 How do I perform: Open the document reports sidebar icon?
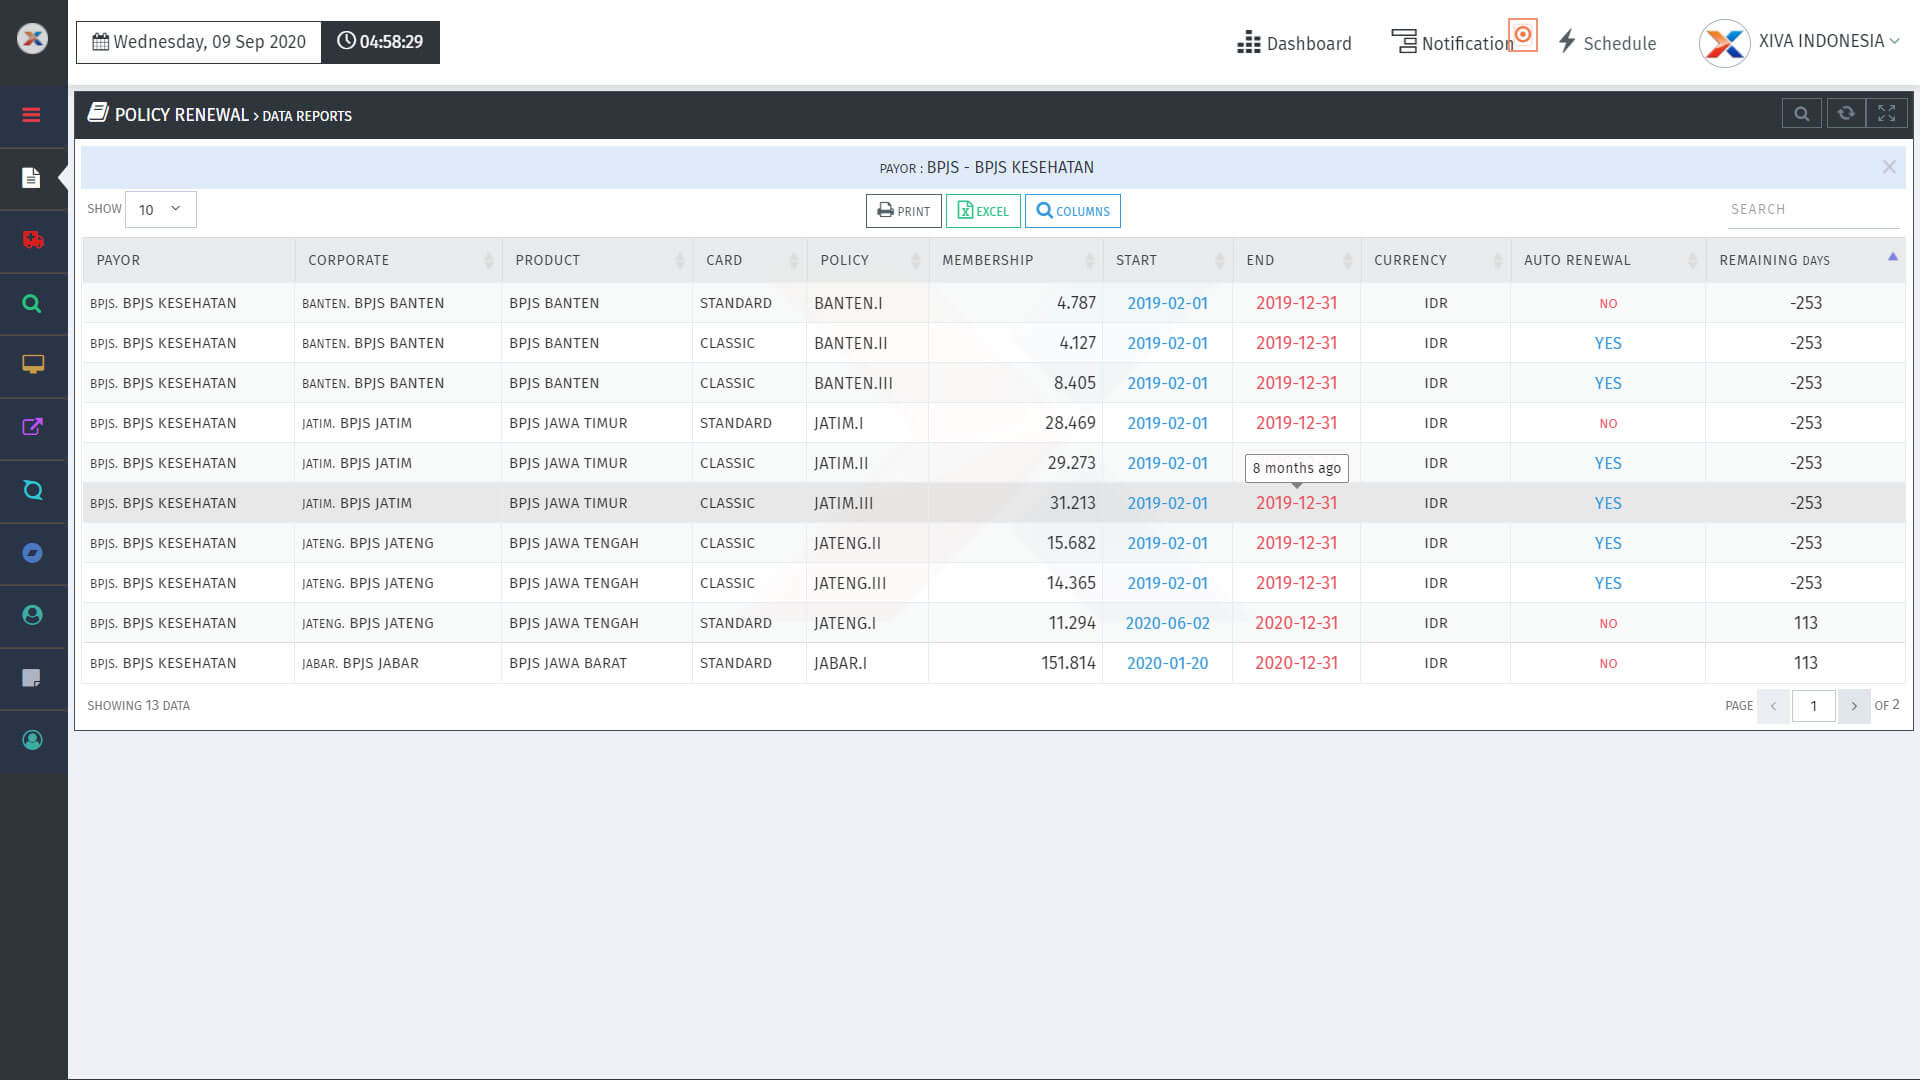[31, 178]
